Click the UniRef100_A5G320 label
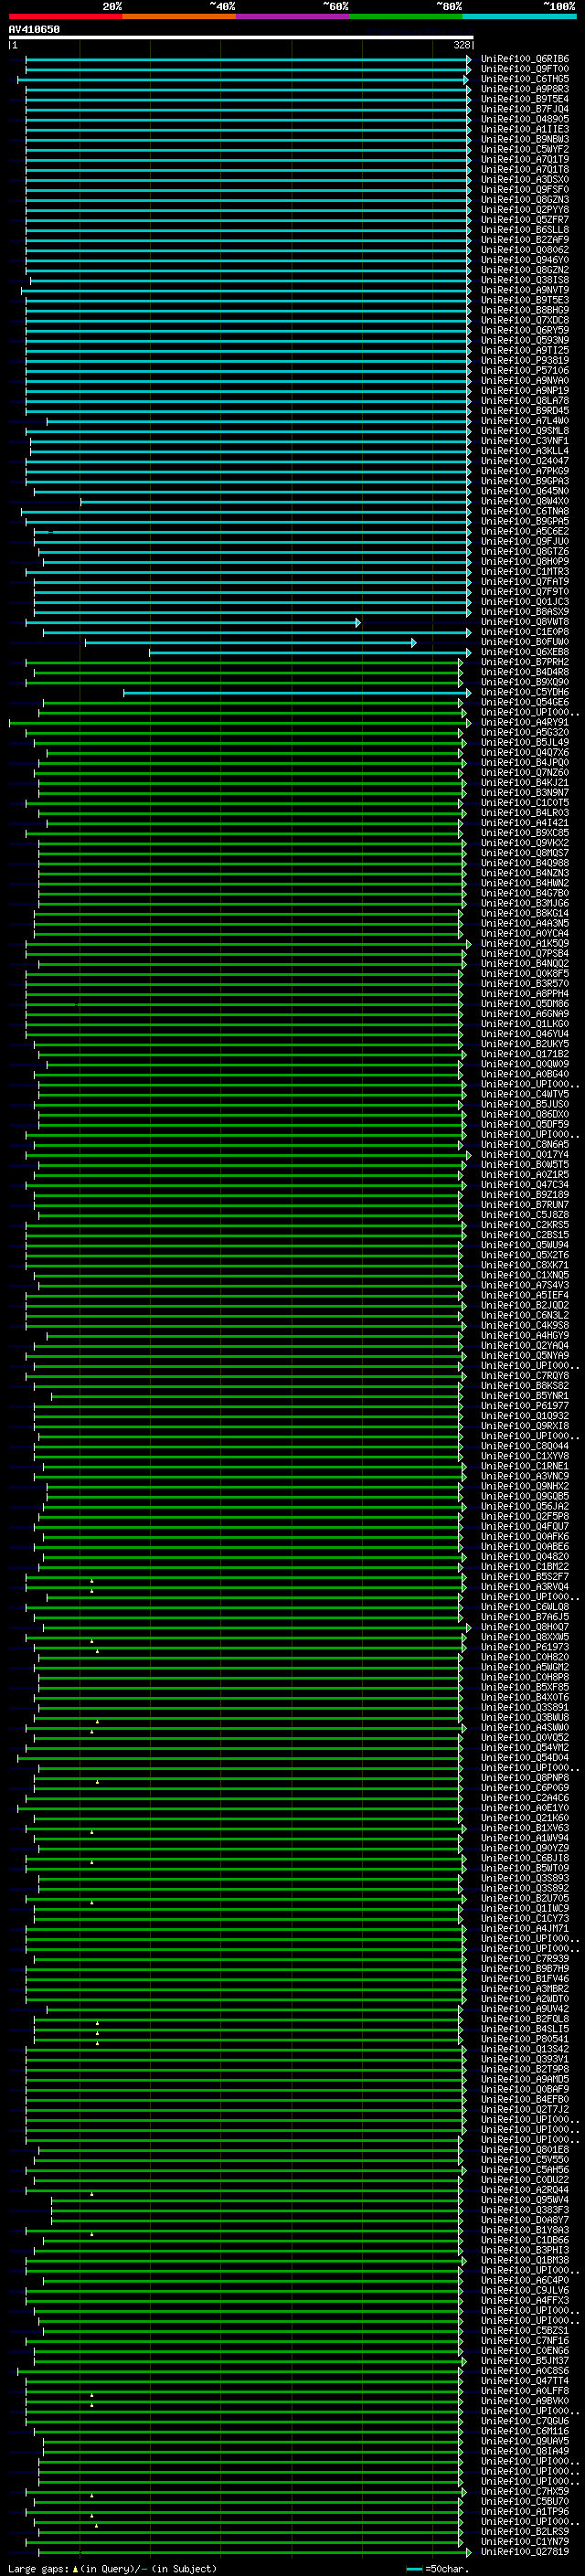 525,732
